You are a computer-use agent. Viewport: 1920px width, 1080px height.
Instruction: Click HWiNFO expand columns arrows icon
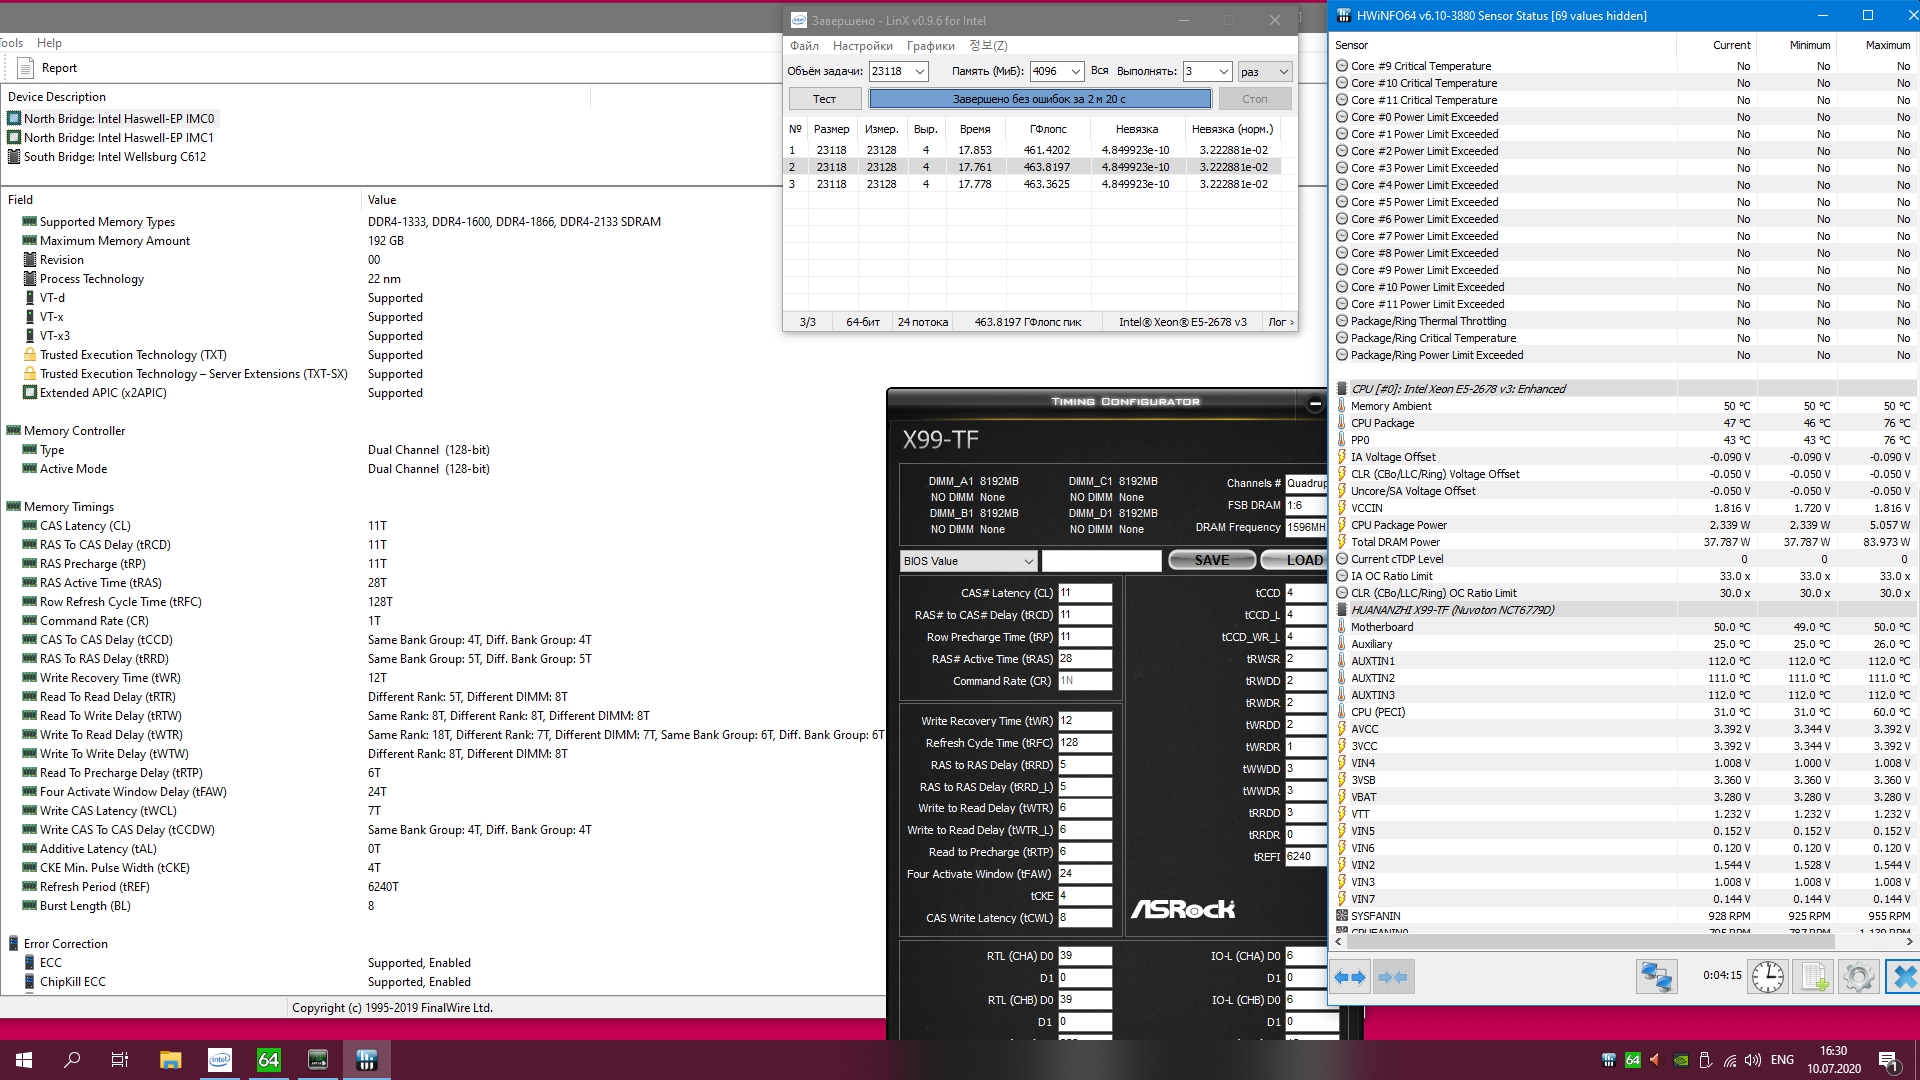[1350, 977]
